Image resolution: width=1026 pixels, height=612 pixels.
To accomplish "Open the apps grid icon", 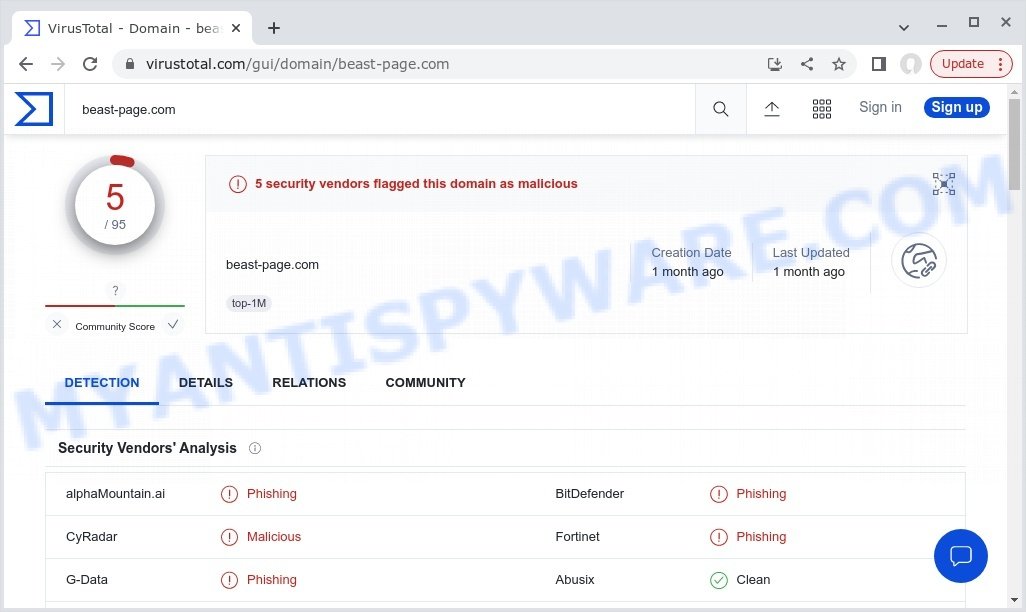I will [822, 109].
